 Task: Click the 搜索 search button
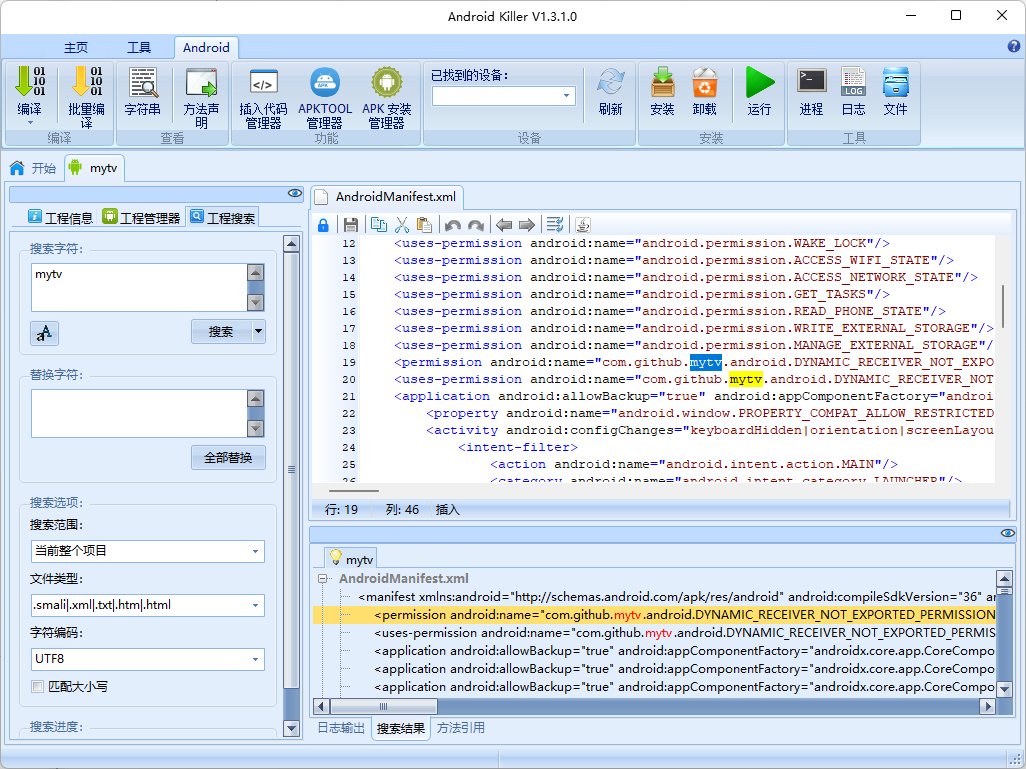[x=221, y=332]
